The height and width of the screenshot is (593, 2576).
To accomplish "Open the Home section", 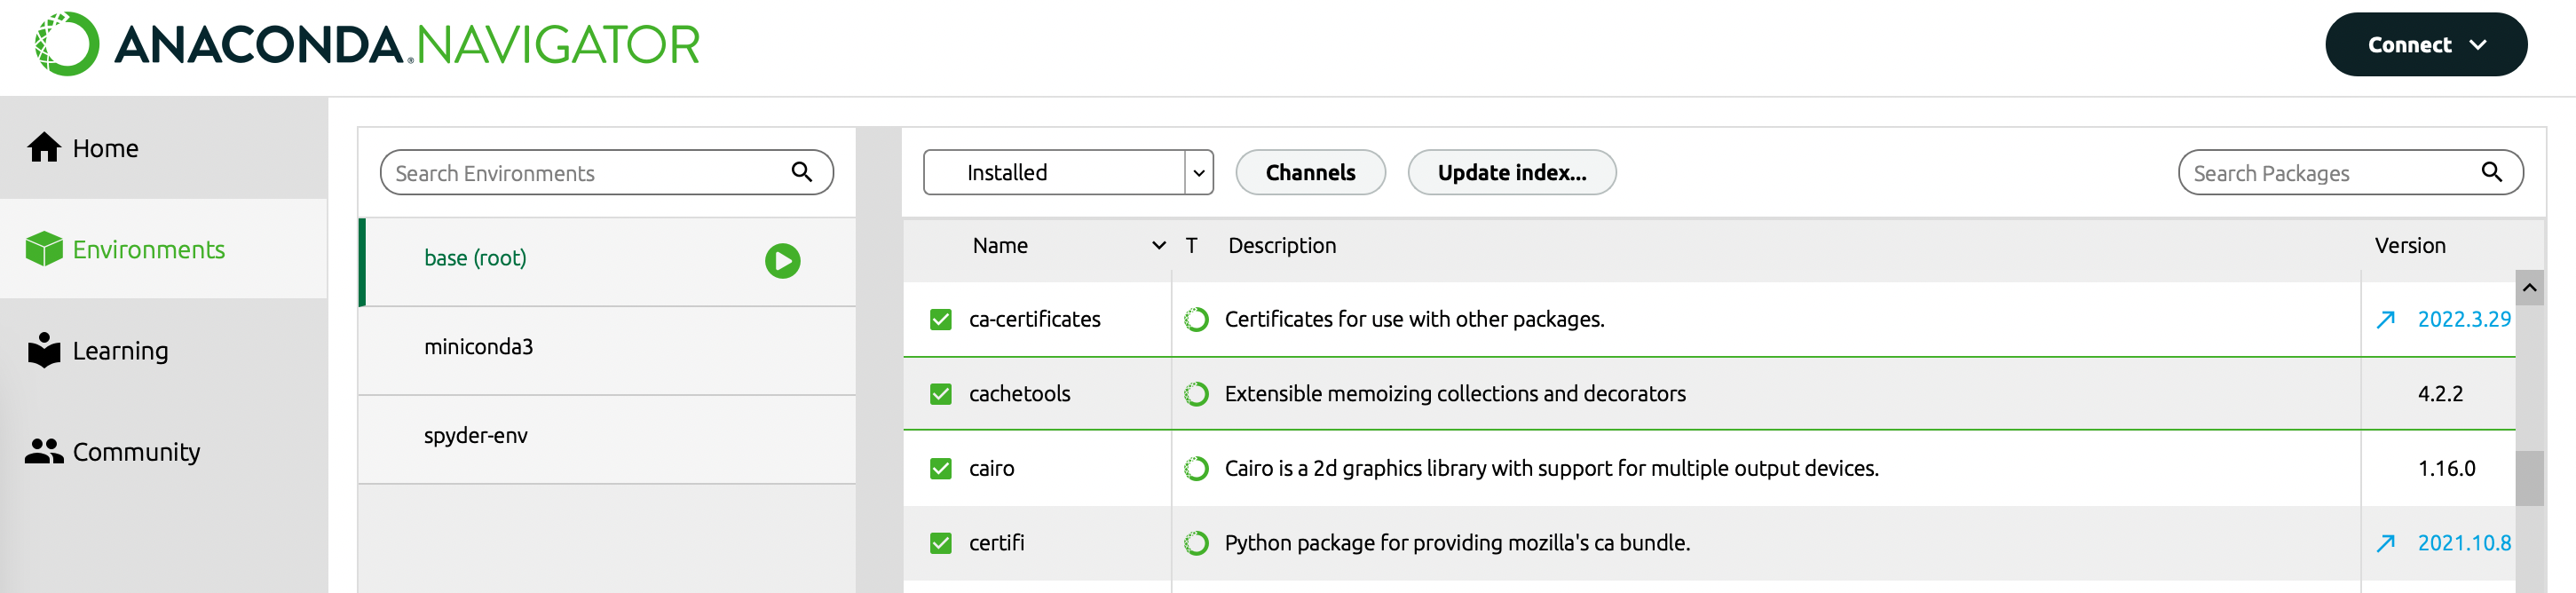I will (x=105, y=148).
